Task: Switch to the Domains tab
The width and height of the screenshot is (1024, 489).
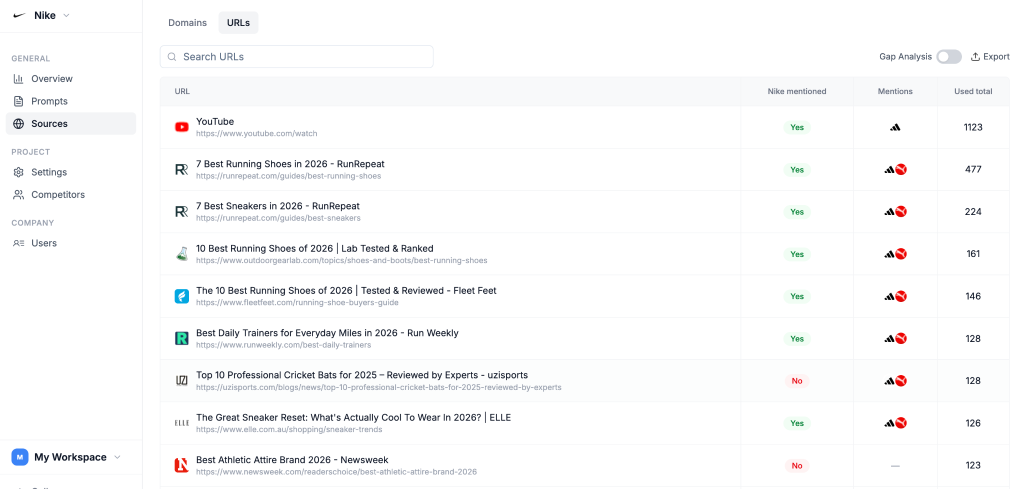Action: coord(187,23)
